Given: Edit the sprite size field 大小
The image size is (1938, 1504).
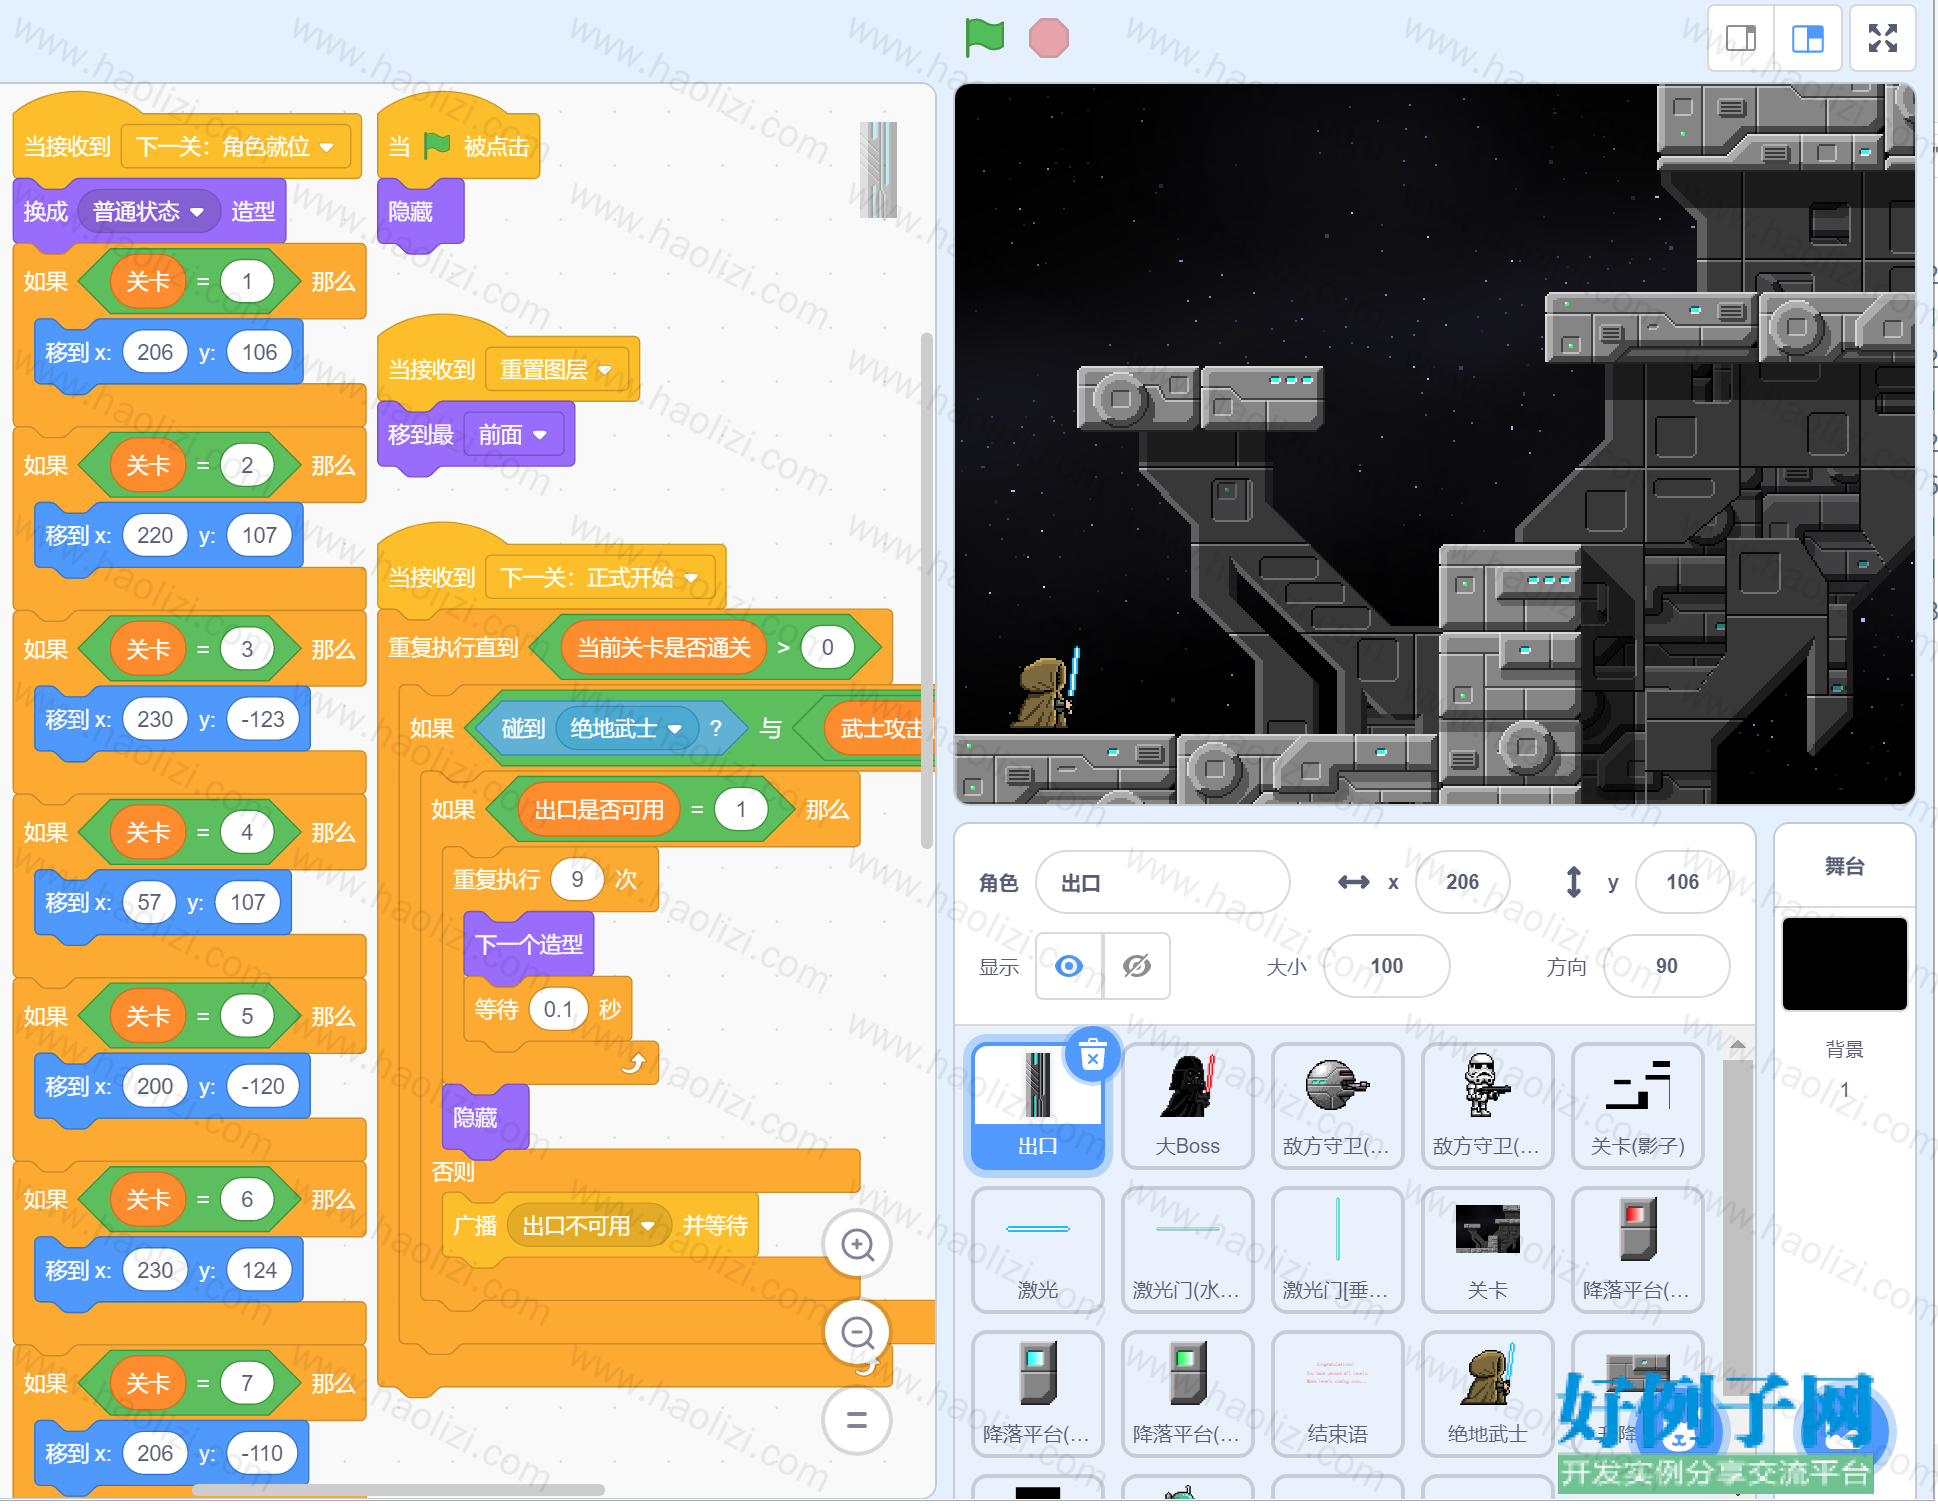Looking at the screenshot, I should 1386,966.
